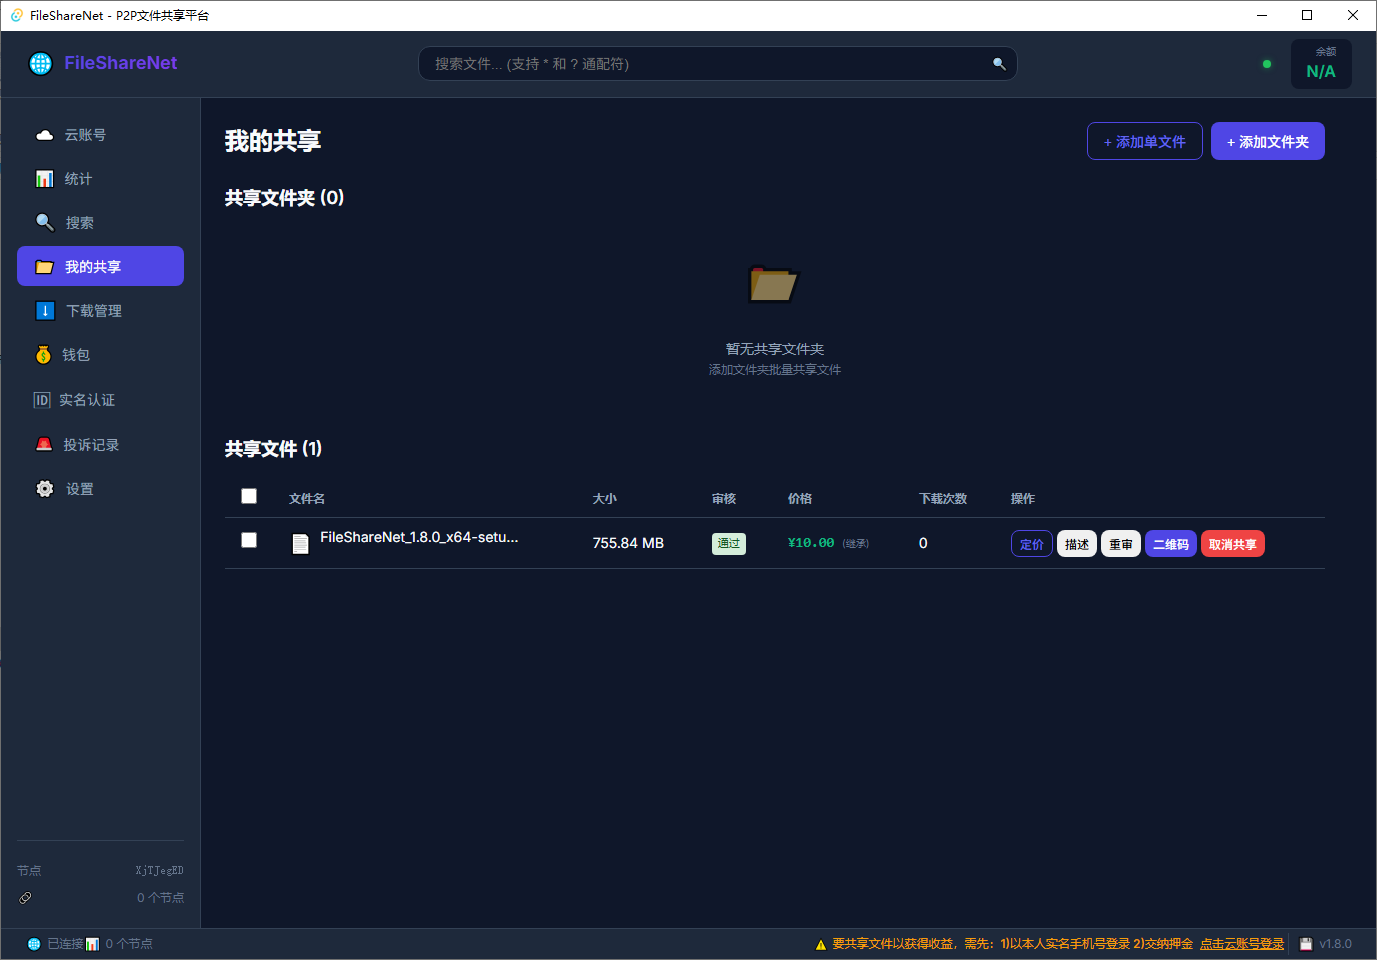This screenshot has width=1377, height=960.
Task: Focus the 搜索文件 search field
Action: (718, 64)
